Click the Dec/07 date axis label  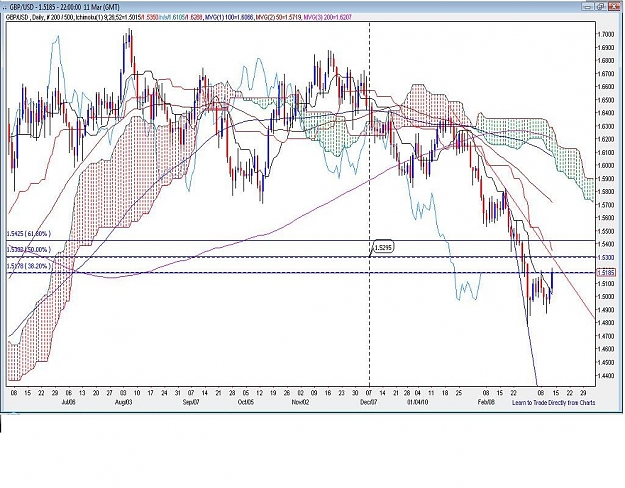369,402
